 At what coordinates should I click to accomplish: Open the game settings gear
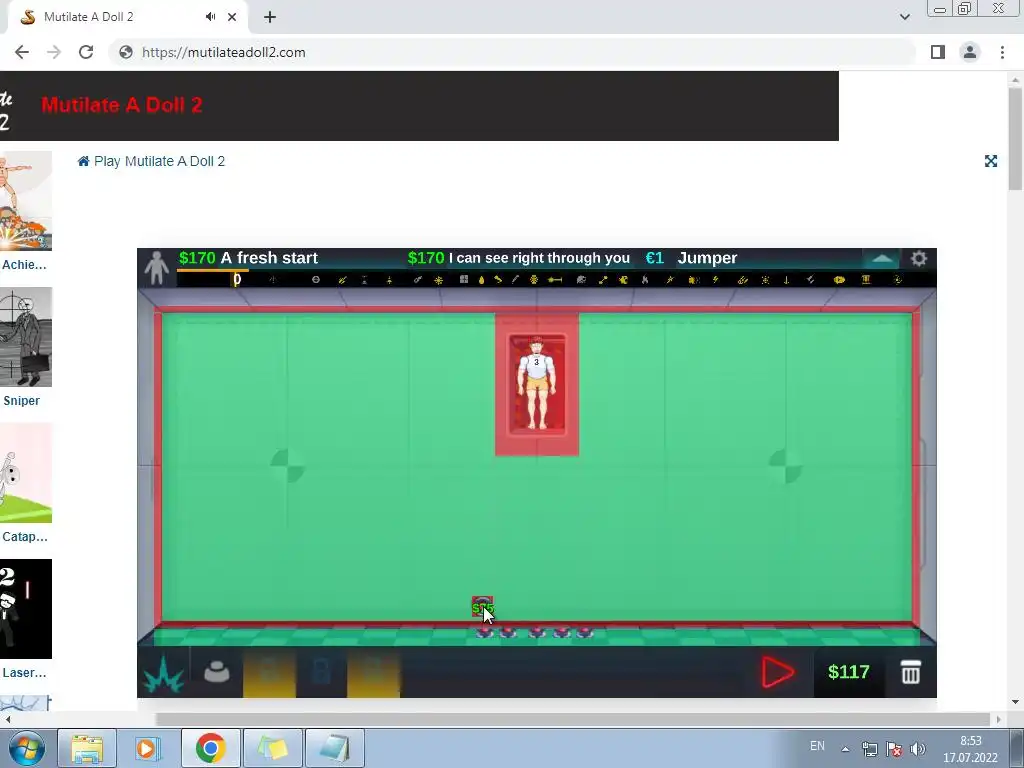tap(919, 259)
